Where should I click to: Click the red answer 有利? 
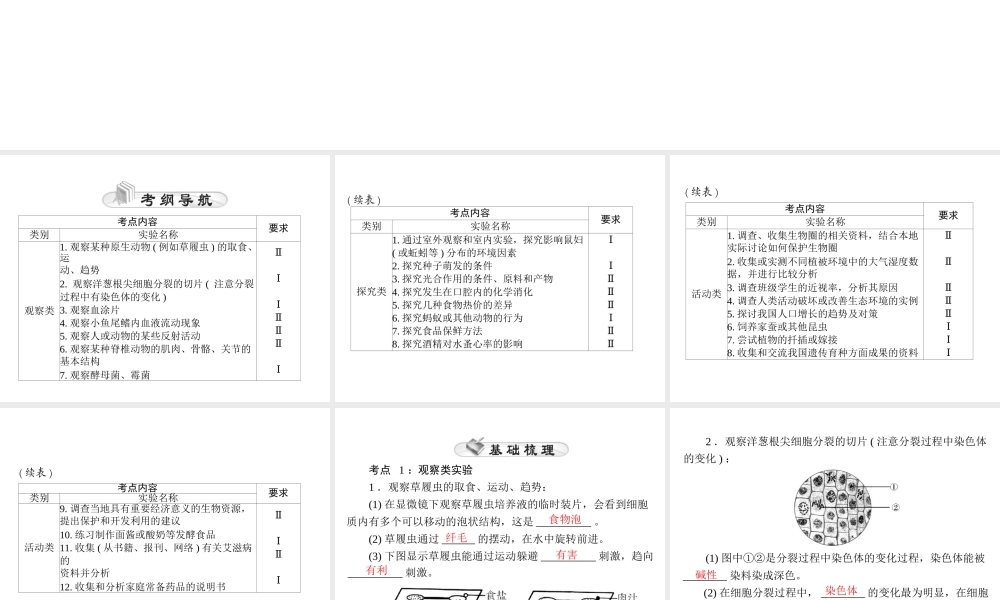pyautogui.click(x=376, y=570)
